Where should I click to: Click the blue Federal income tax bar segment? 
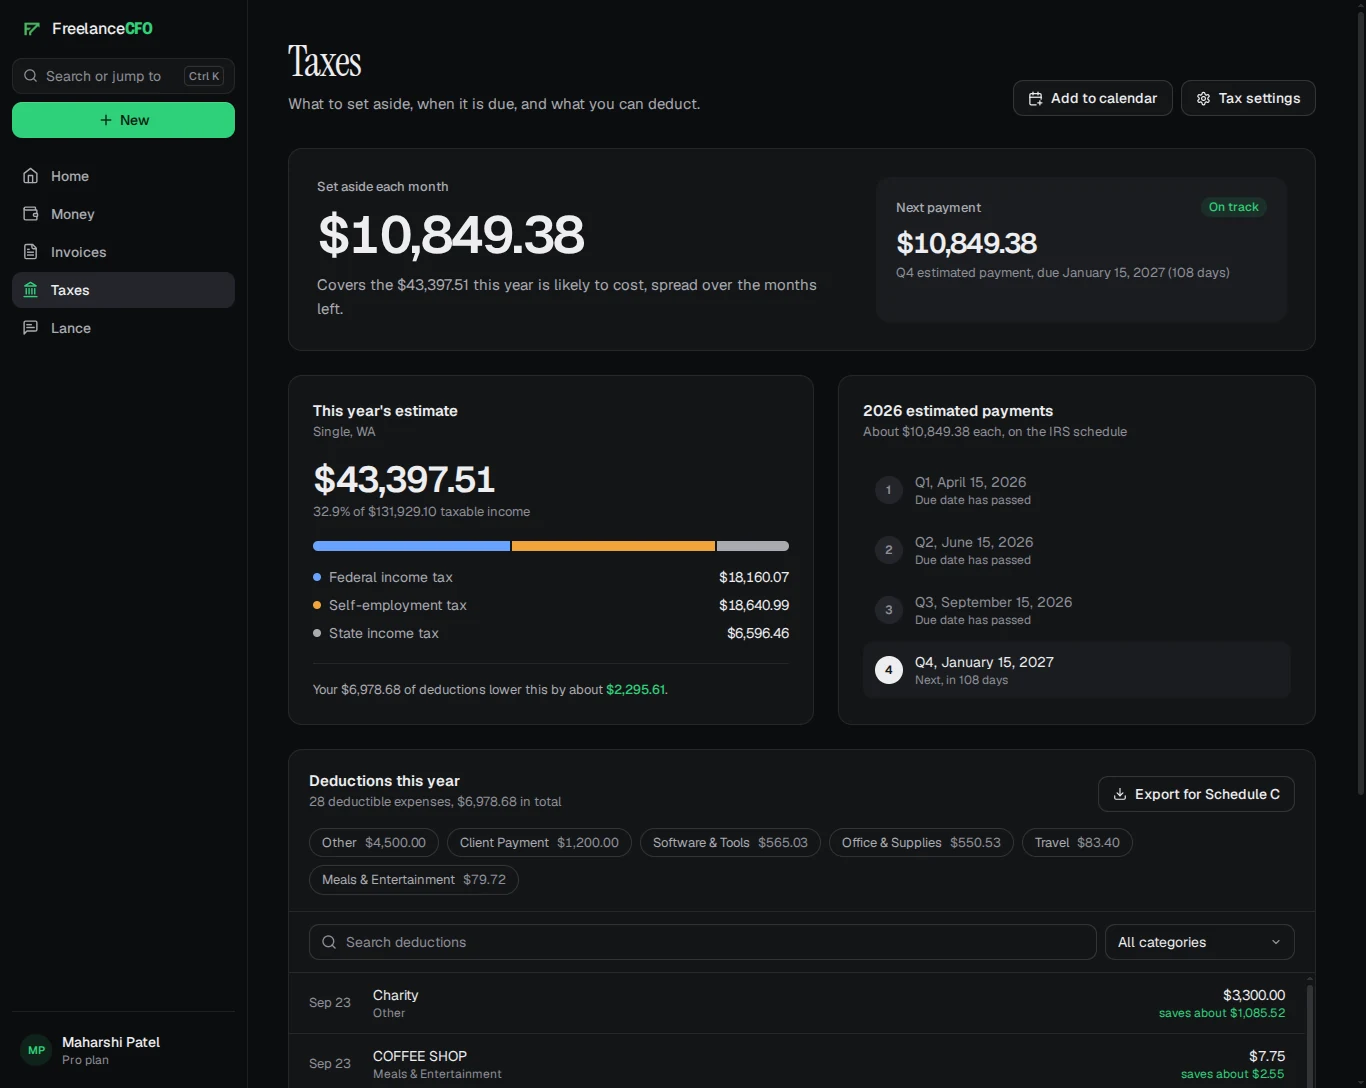411,546
